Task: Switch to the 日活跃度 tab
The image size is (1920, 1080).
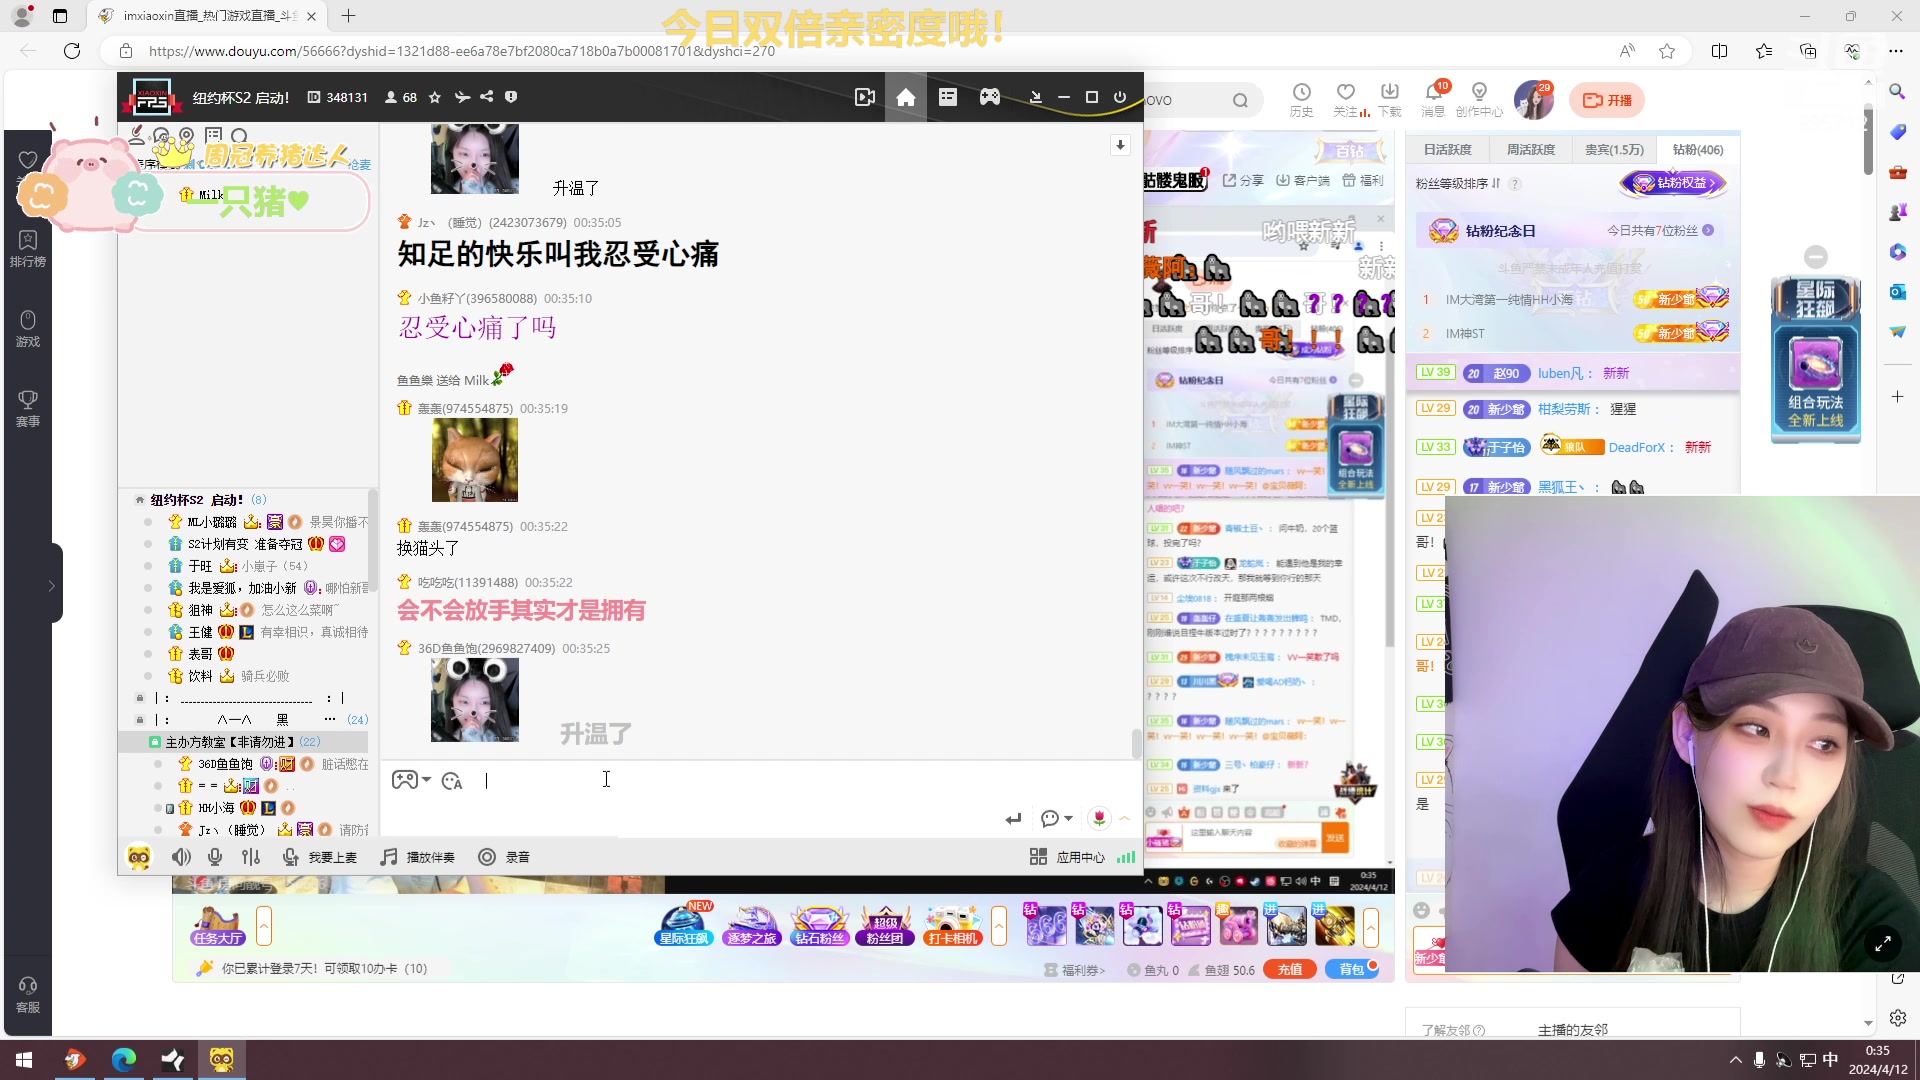Action: [x=1447, y=149]
